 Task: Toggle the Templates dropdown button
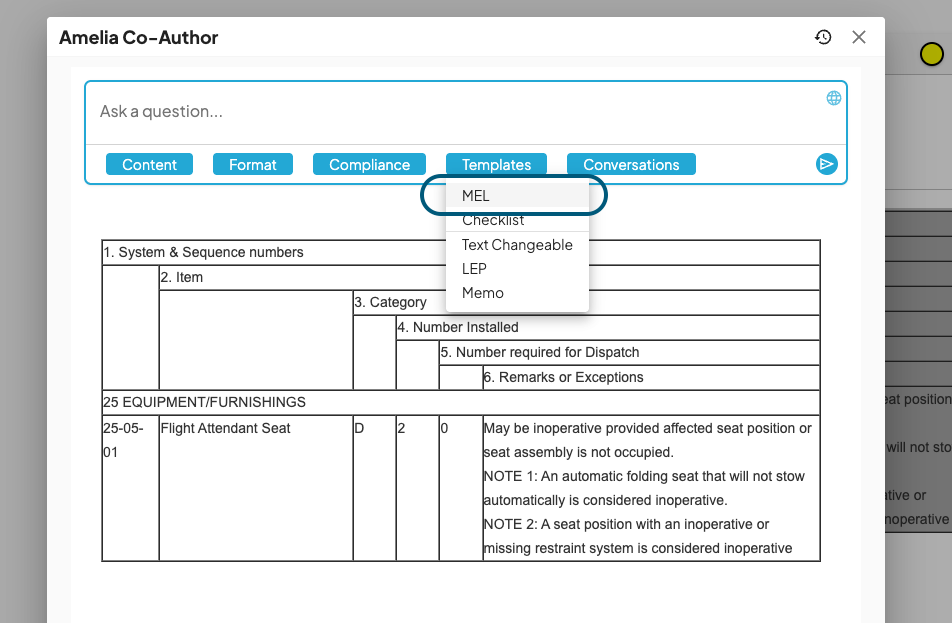tap(496, 165)
